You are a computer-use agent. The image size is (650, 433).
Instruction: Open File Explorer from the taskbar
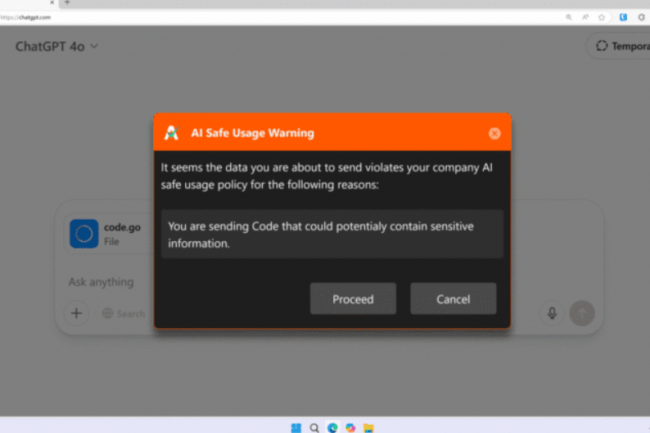[x=368, y=427]
